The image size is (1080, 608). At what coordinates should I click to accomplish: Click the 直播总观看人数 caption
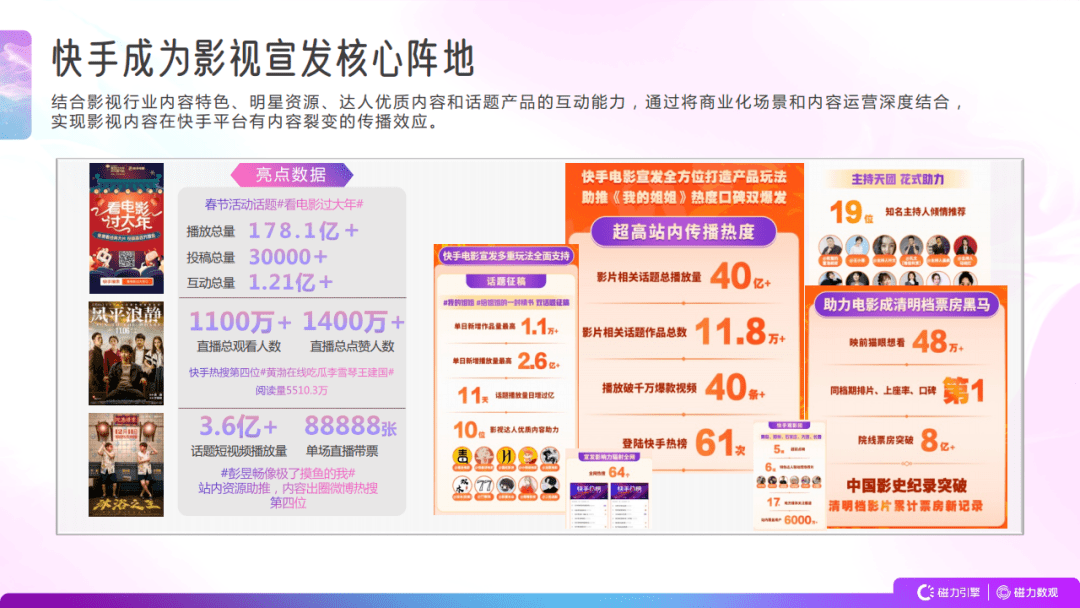point(238,346)
